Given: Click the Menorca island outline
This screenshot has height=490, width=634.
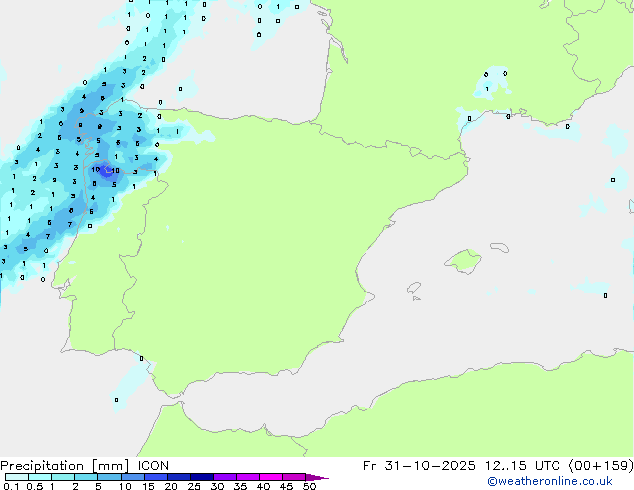Looking at the screenshot, I should pos(499,247).
